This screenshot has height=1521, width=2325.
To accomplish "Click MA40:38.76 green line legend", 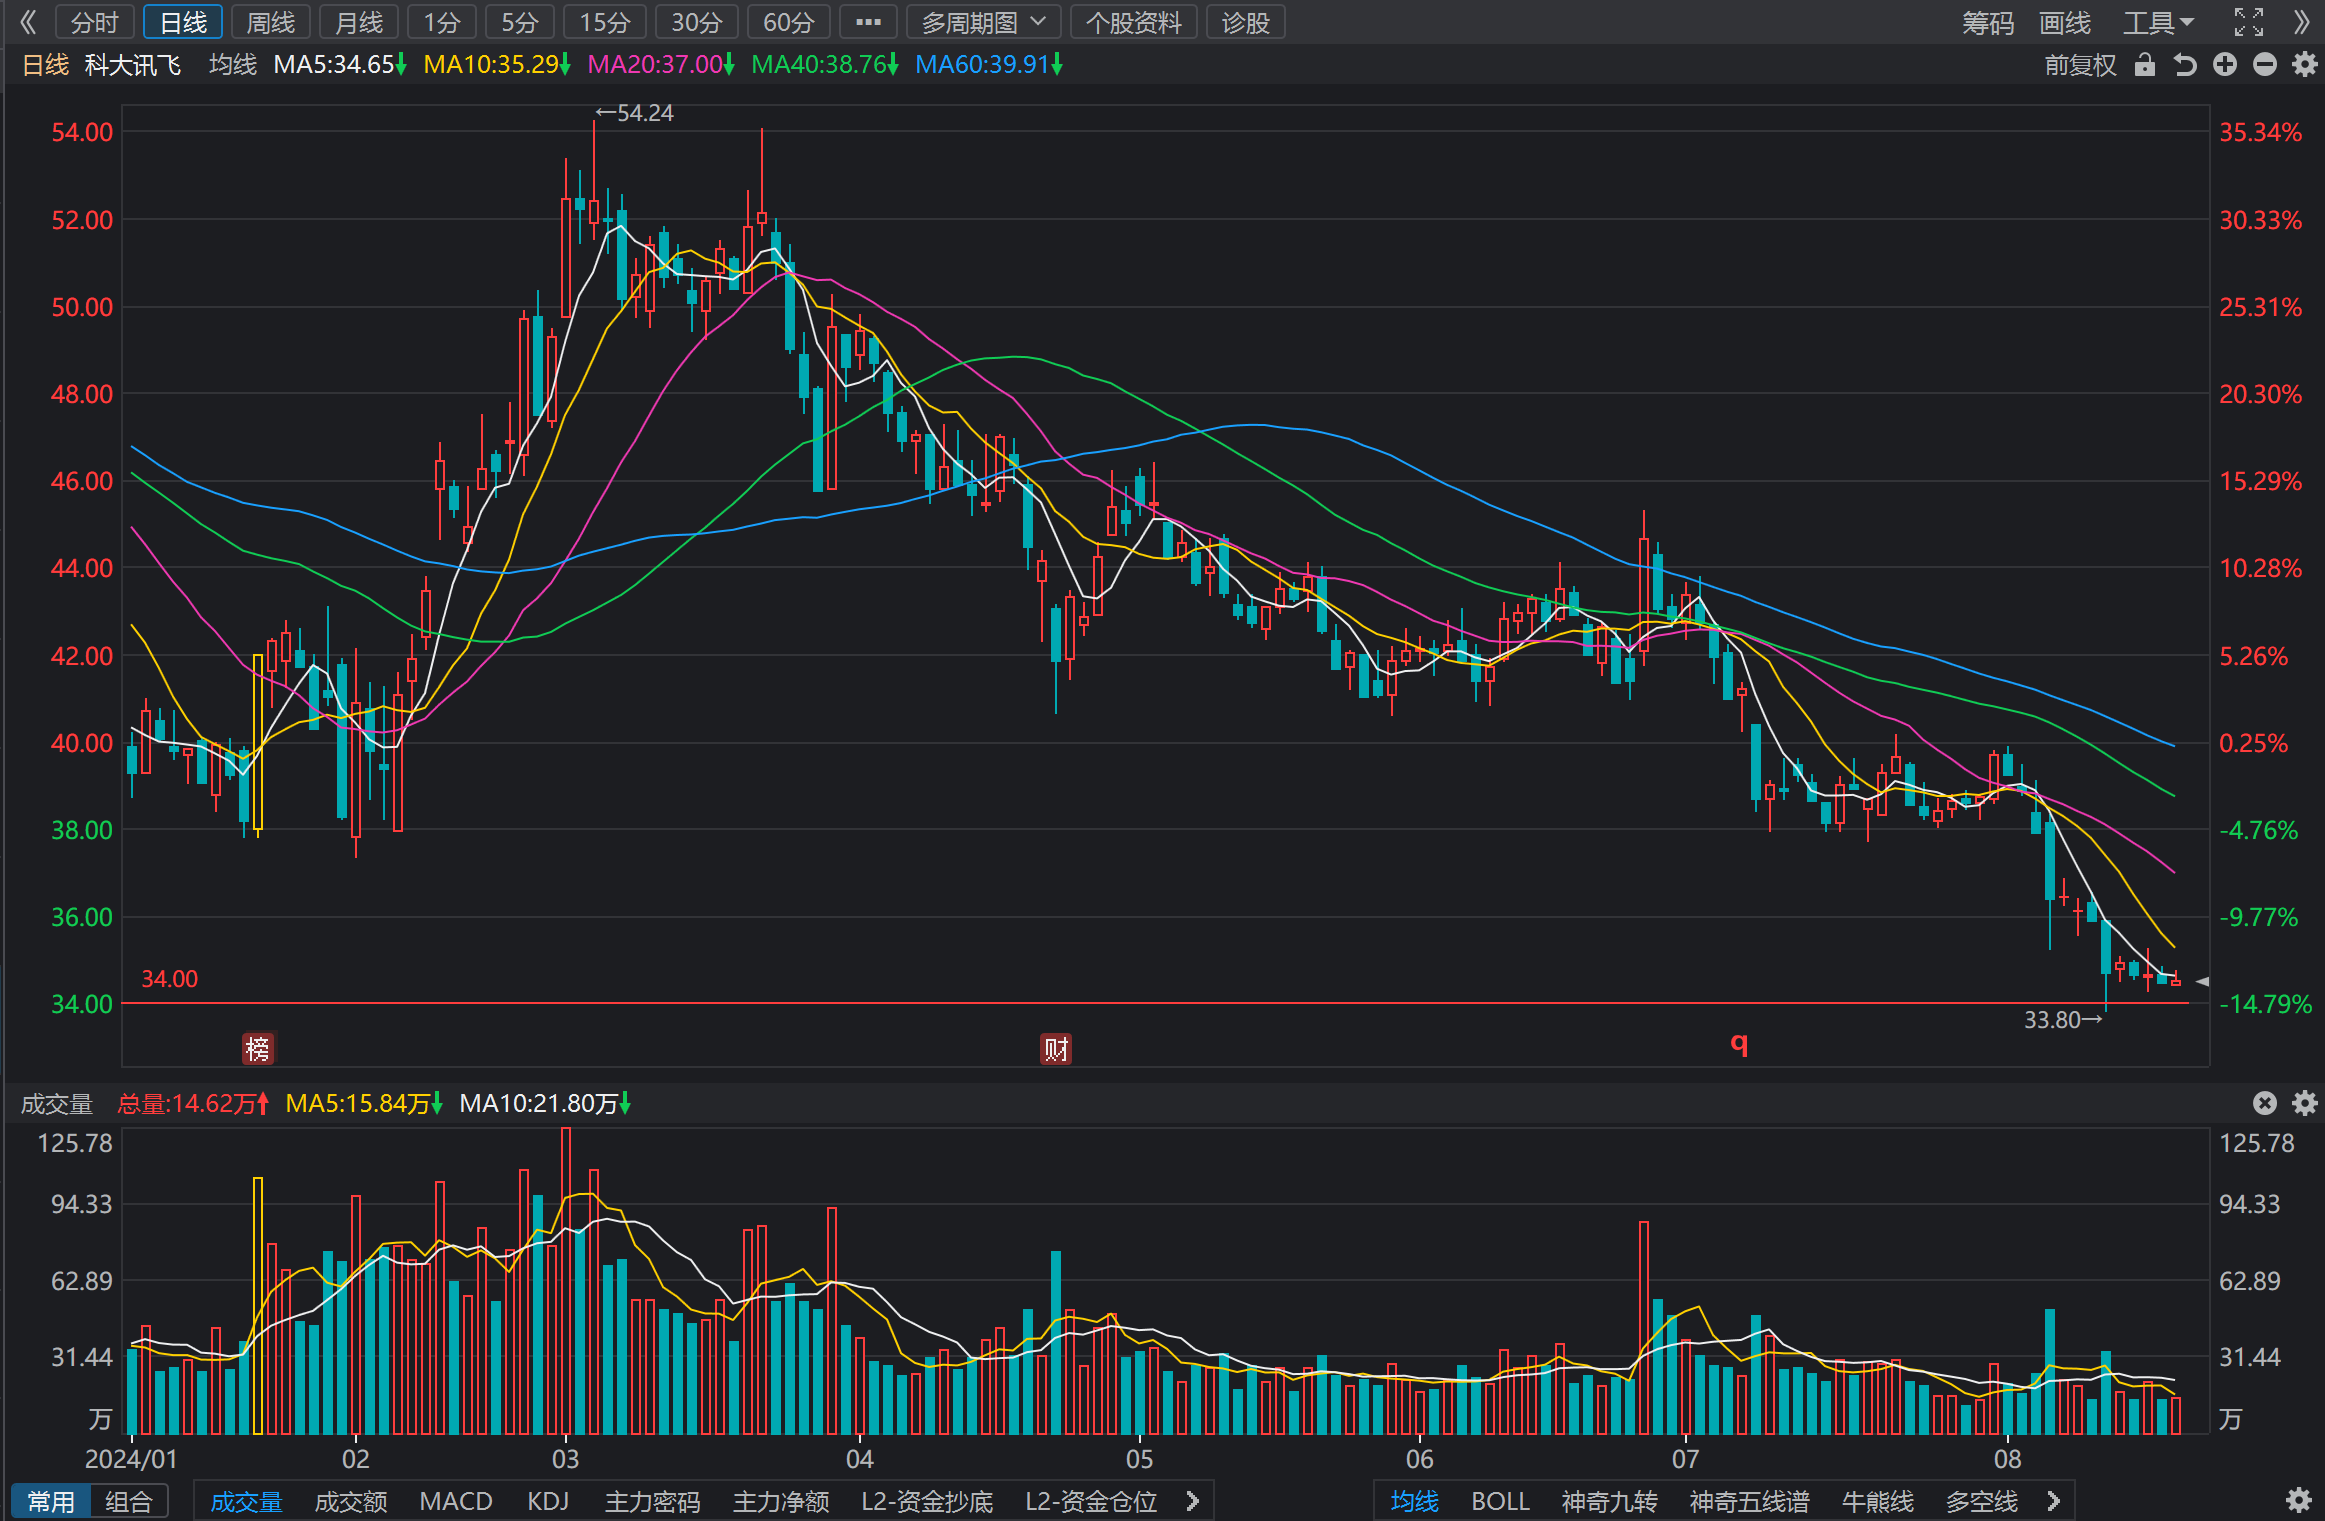I will (x=825, y=65).
